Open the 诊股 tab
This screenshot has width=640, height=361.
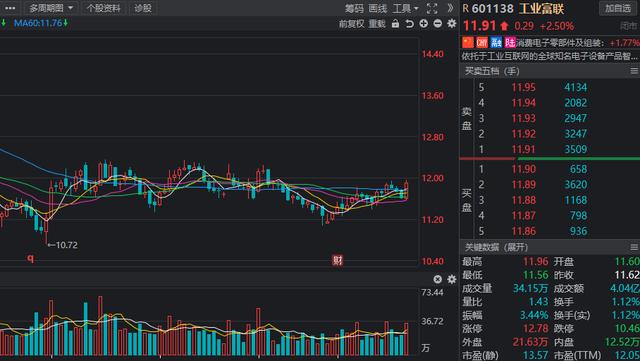pos(143,8)
